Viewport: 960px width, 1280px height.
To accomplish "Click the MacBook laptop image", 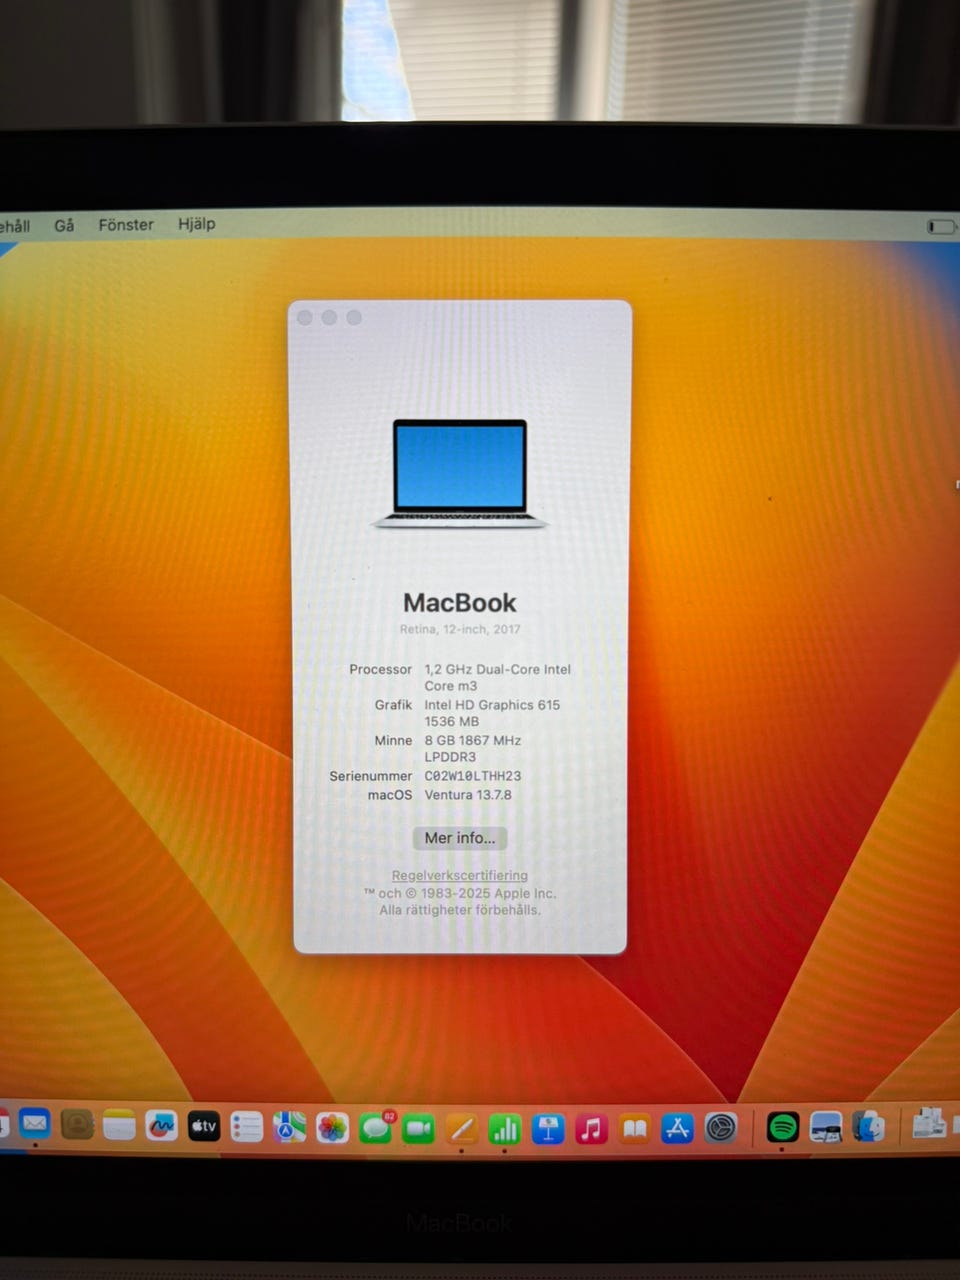I will (460, 474).
